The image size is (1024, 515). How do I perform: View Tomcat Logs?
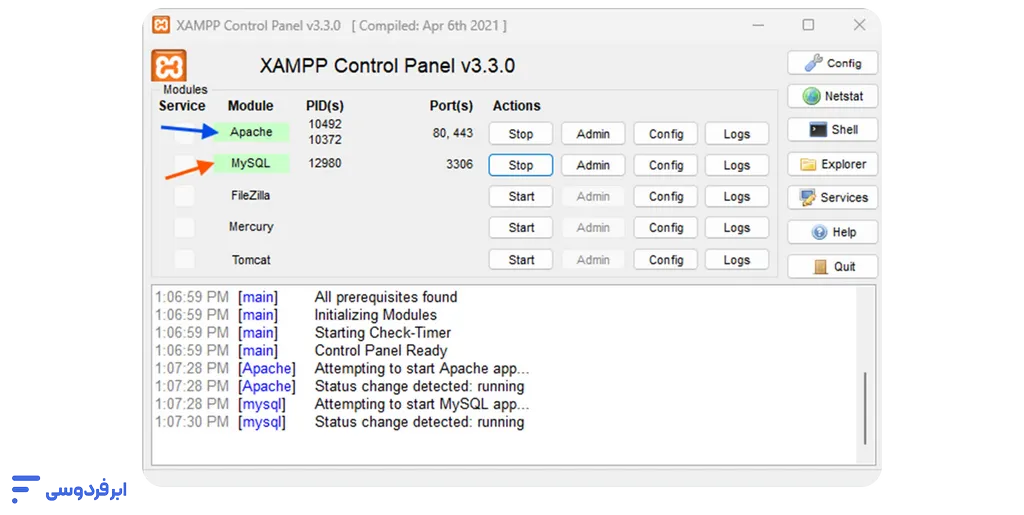[x=737, y=260]
